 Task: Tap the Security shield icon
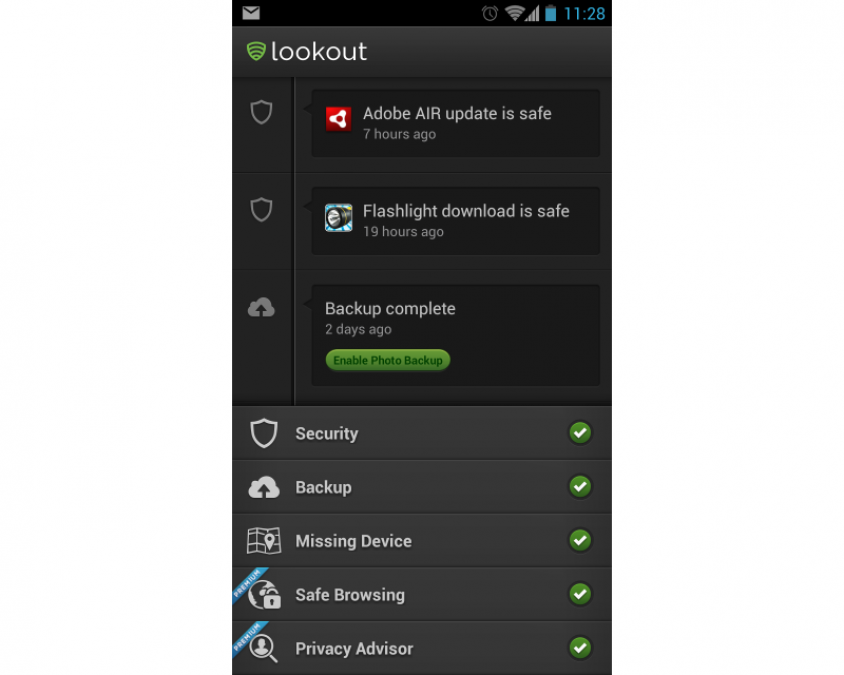click(x=264, y=433)
